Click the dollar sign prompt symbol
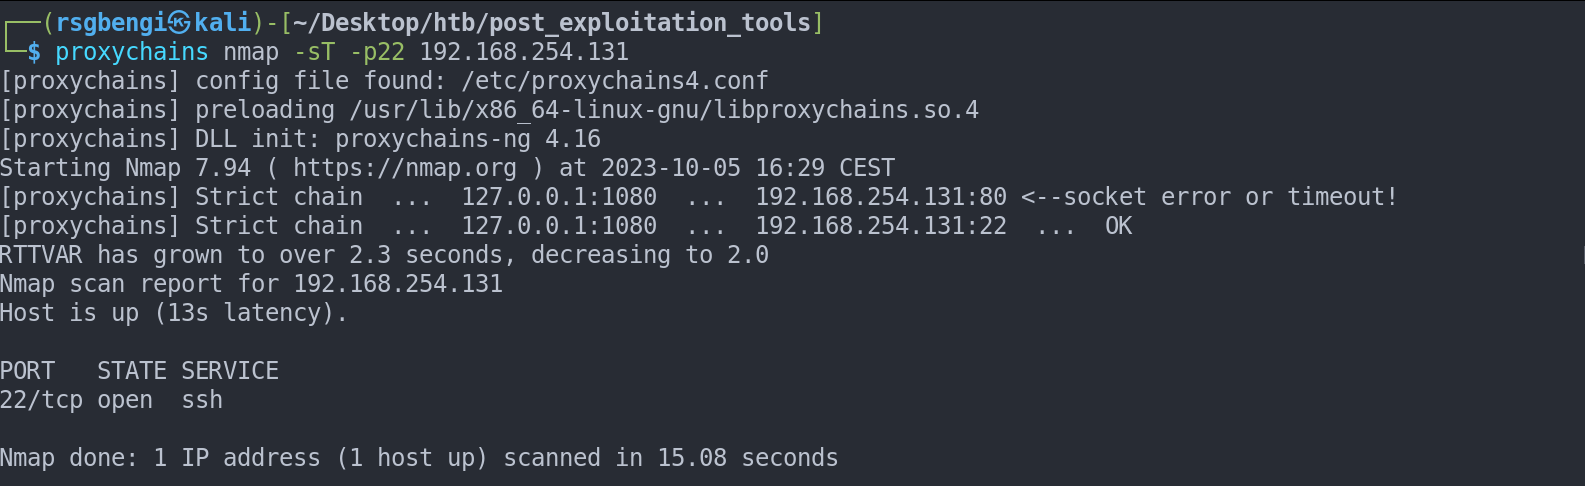Viewport: 1585px width, 486px height. tap(34, 52)
